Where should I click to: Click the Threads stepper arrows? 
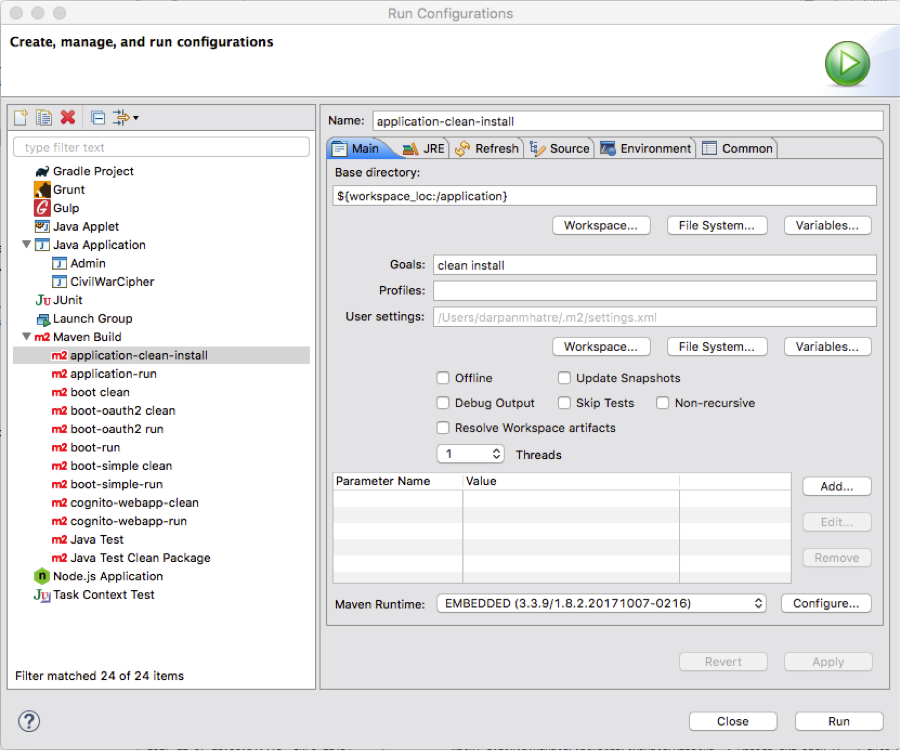496,454
